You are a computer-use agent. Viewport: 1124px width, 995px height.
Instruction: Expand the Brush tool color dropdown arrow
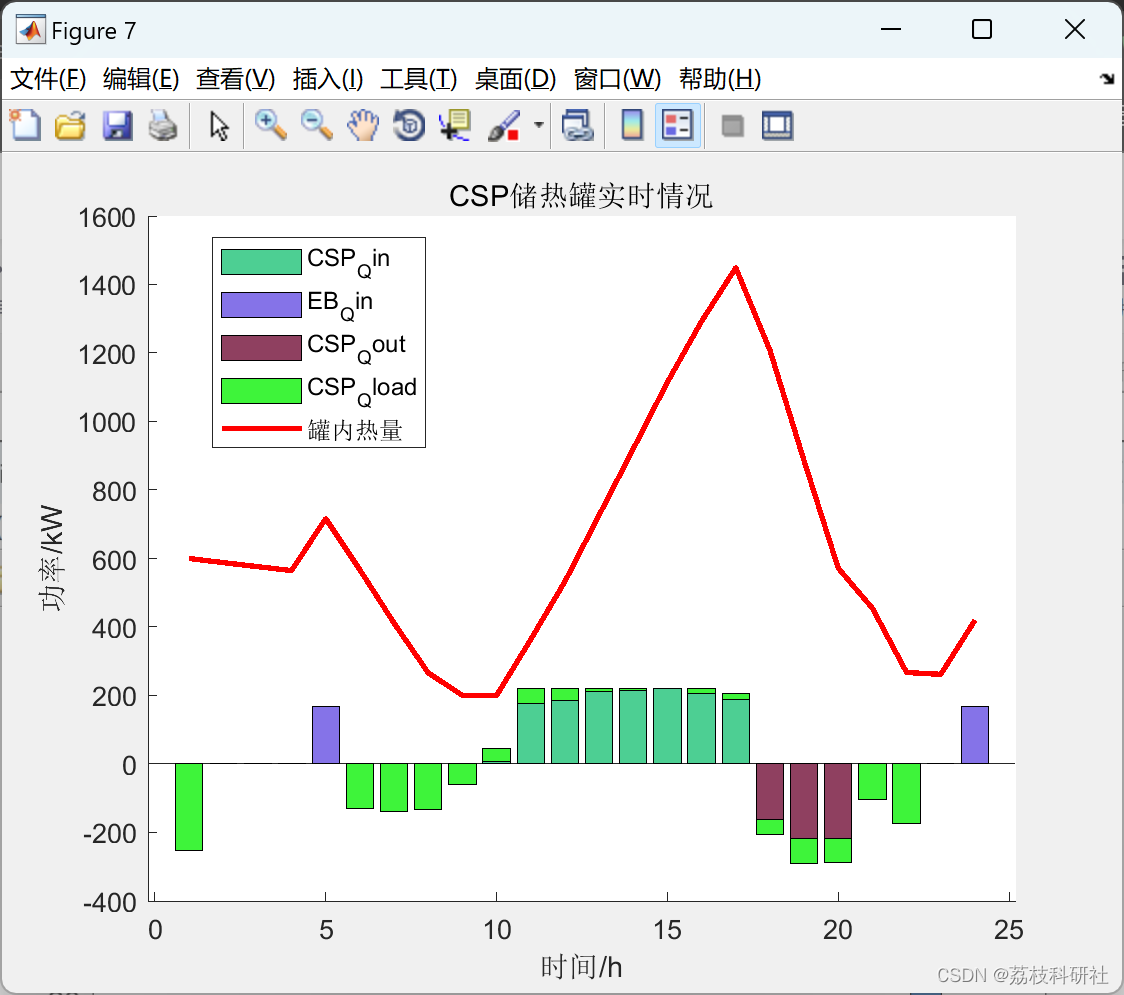tap(538, 125)
